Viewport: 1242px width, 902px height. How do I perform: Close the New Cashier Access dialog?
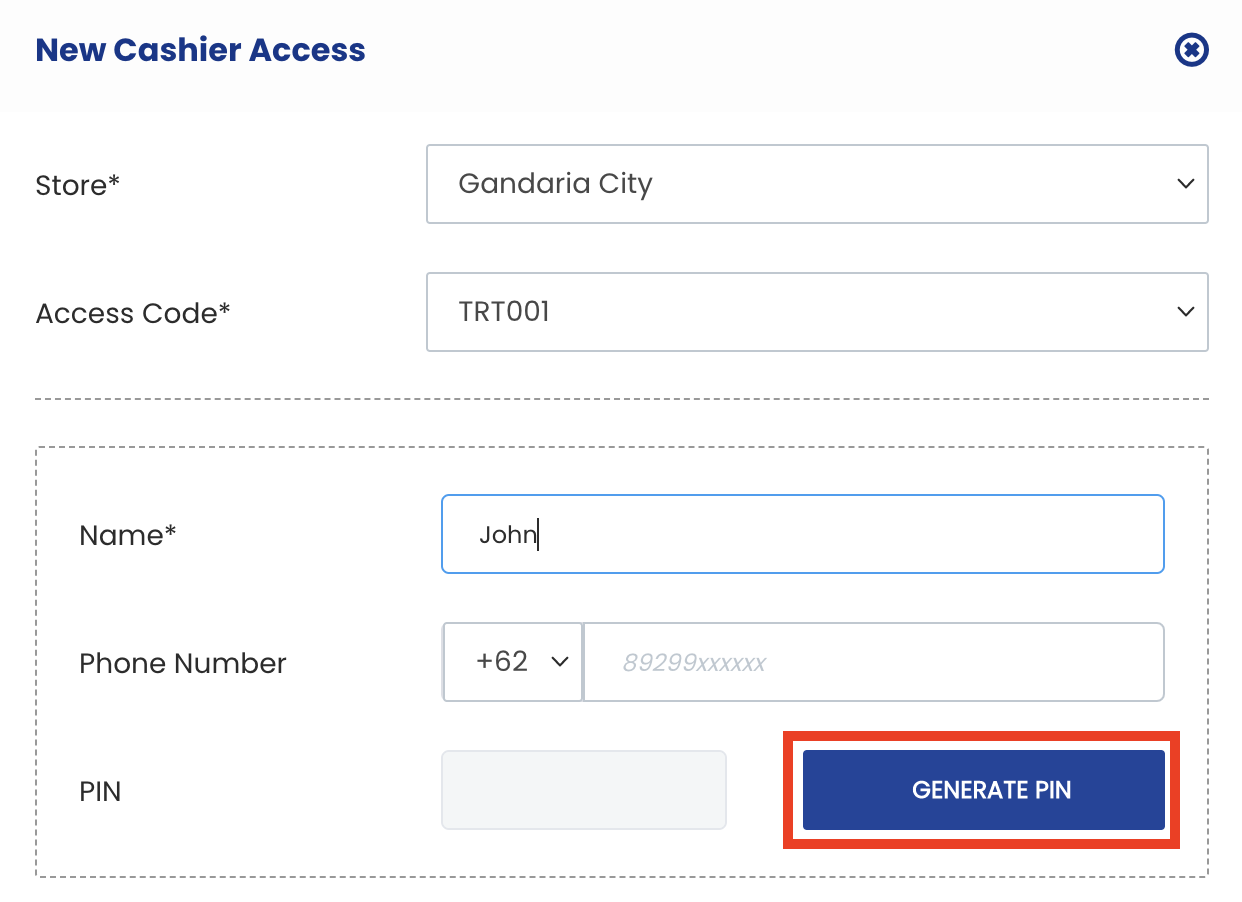1192,50
